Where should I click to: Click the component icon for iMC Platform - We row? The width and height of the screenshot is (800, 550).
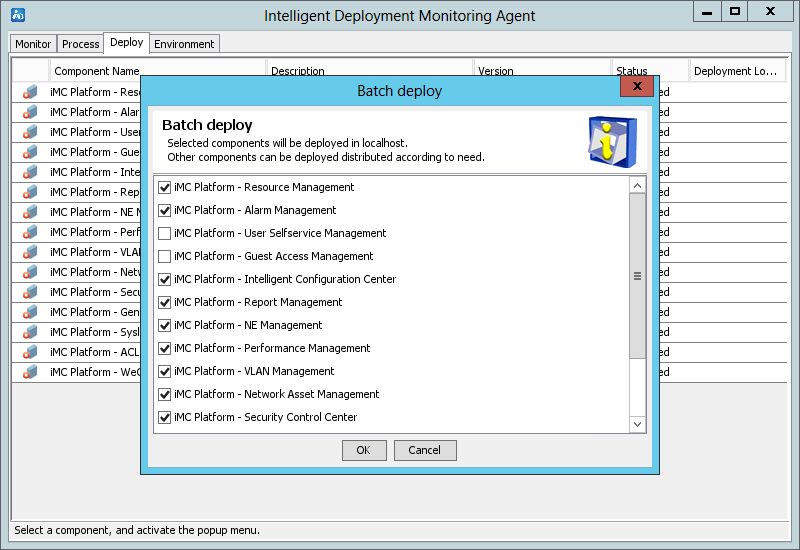click(x=30, y=372)
